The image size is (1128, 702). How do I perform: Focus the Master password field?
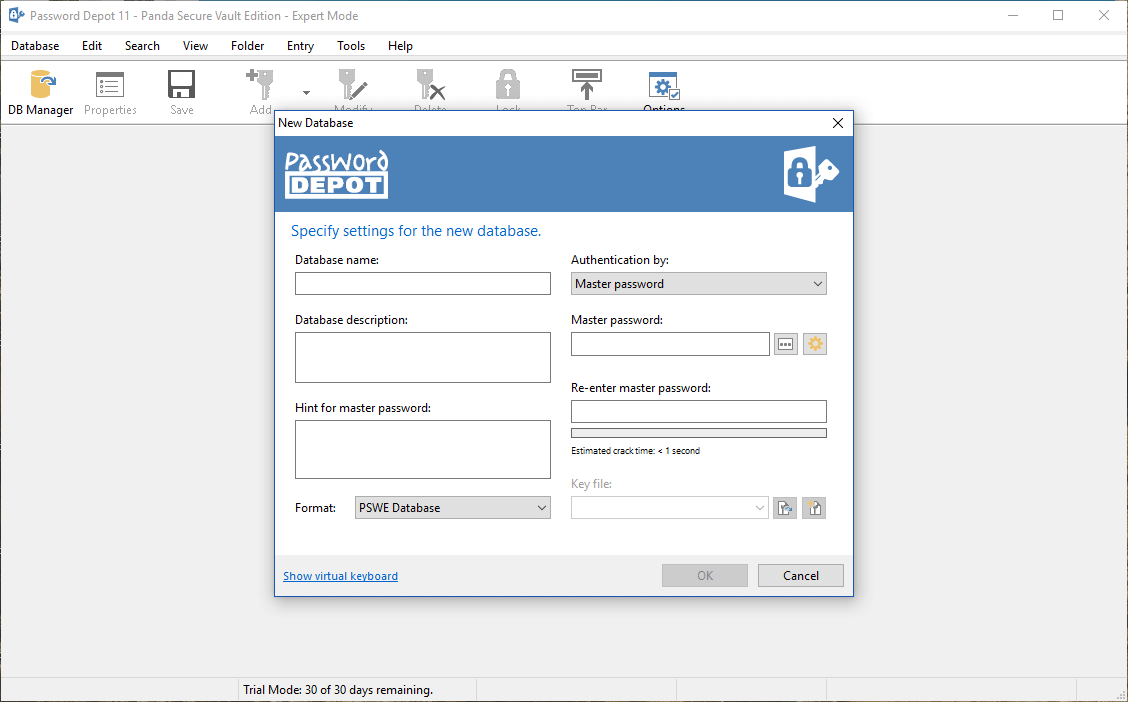tap(670, 344)
